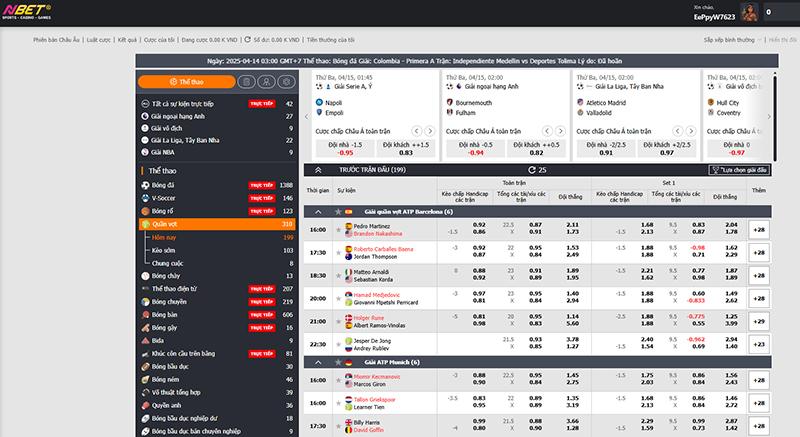Select the Chung cuộc tennis sub-item
Image resolution: width=800 pixels, height=437 pixels.
(167, 263)
